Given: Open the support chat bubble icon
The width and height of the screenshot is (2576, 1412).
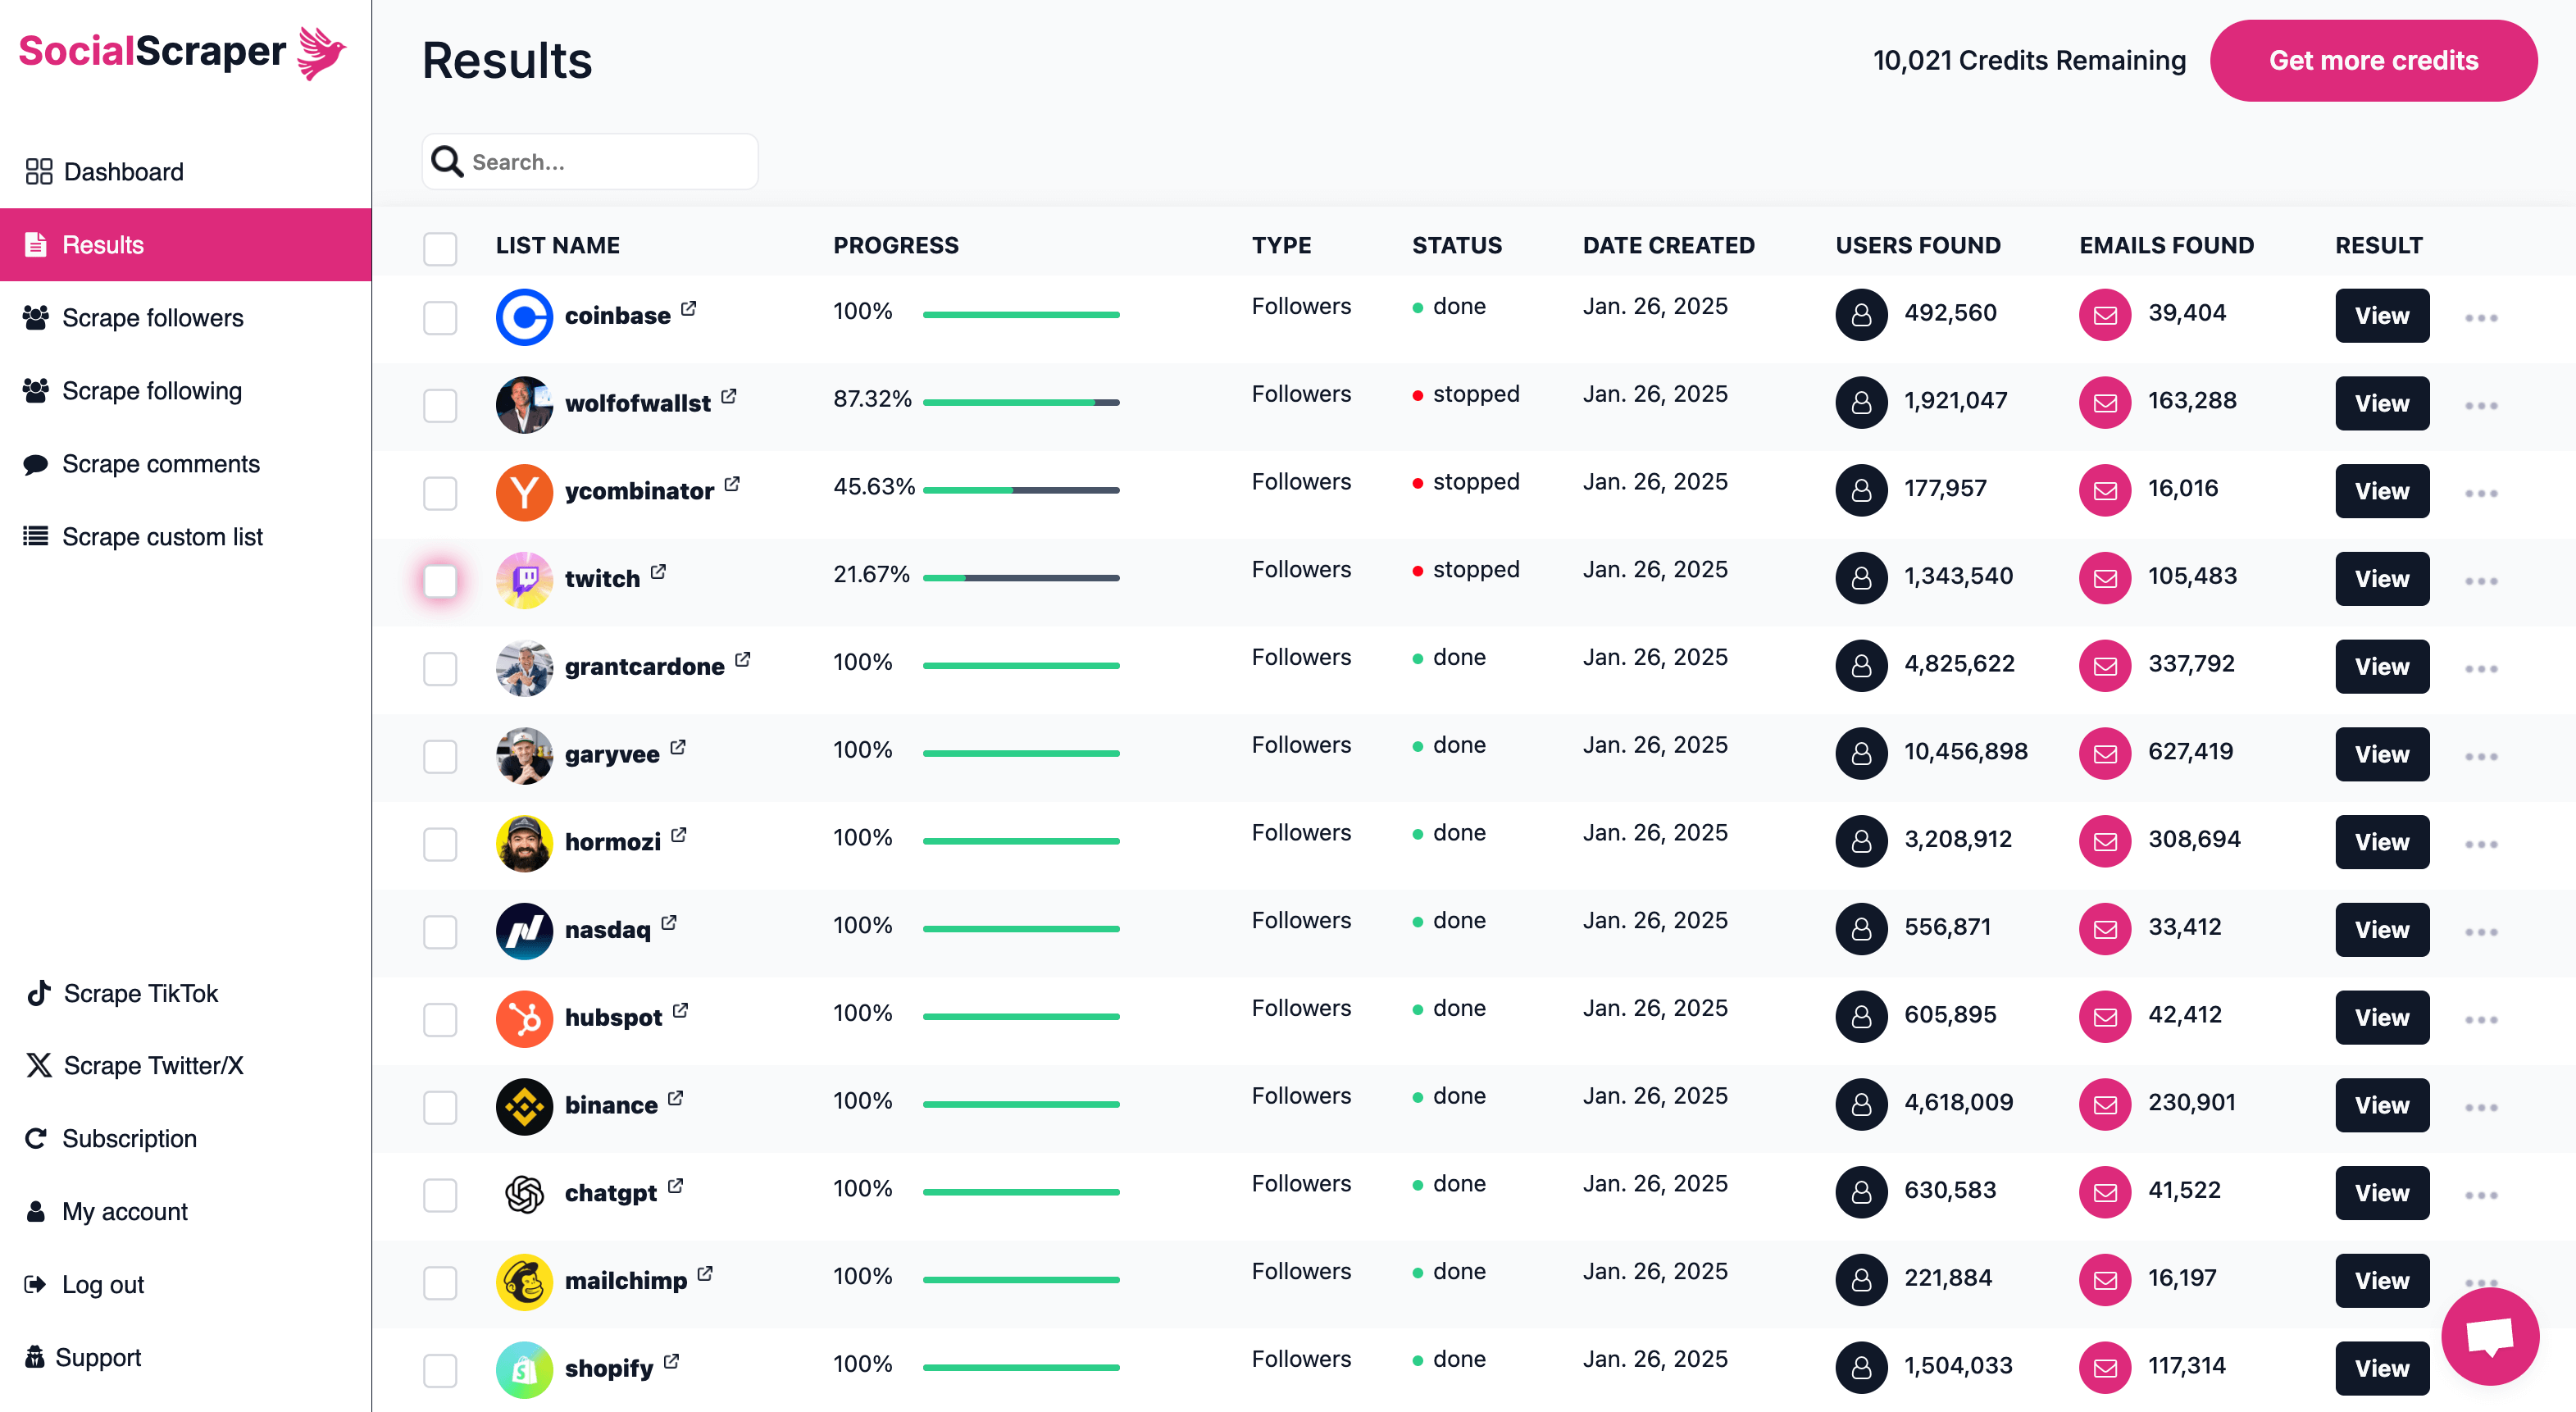Looking at the screenshot, I should point(2489,1336).
